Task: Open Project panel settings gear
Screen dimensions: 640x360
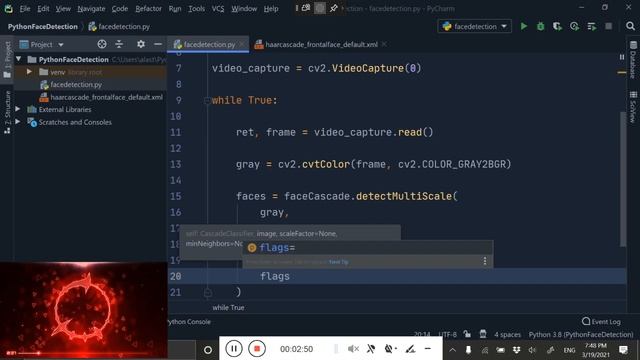Action: click(x=141, y=44)
